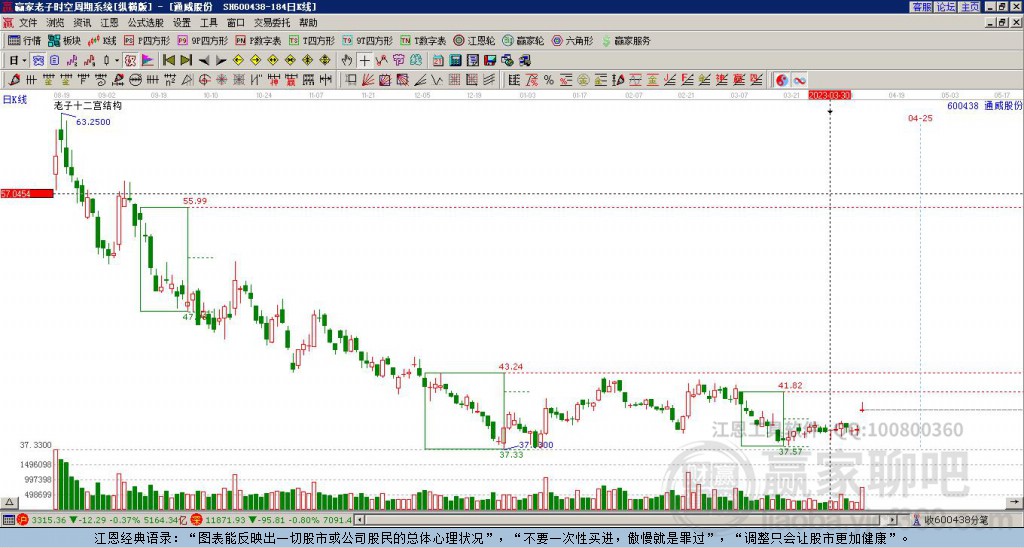1024x548 pixels.
Task: Open the 主页 homepage link
Action: click(970, 7)
